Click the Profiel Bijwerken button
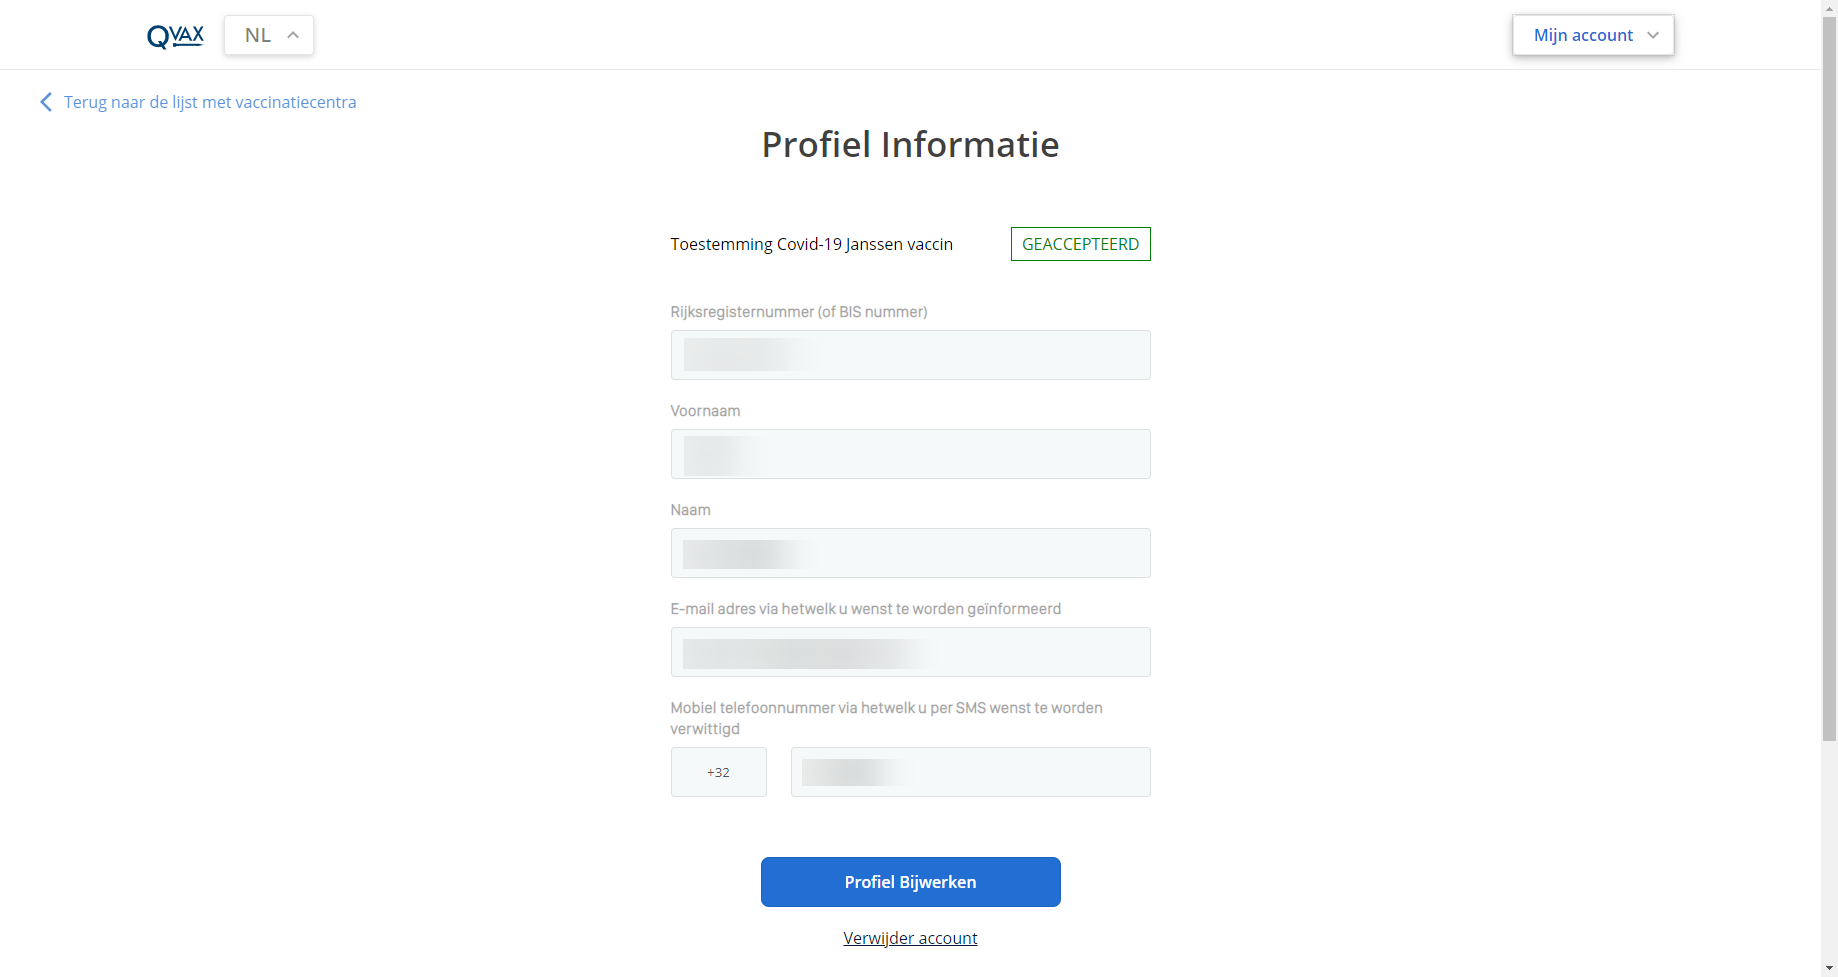 pos(910,882)
